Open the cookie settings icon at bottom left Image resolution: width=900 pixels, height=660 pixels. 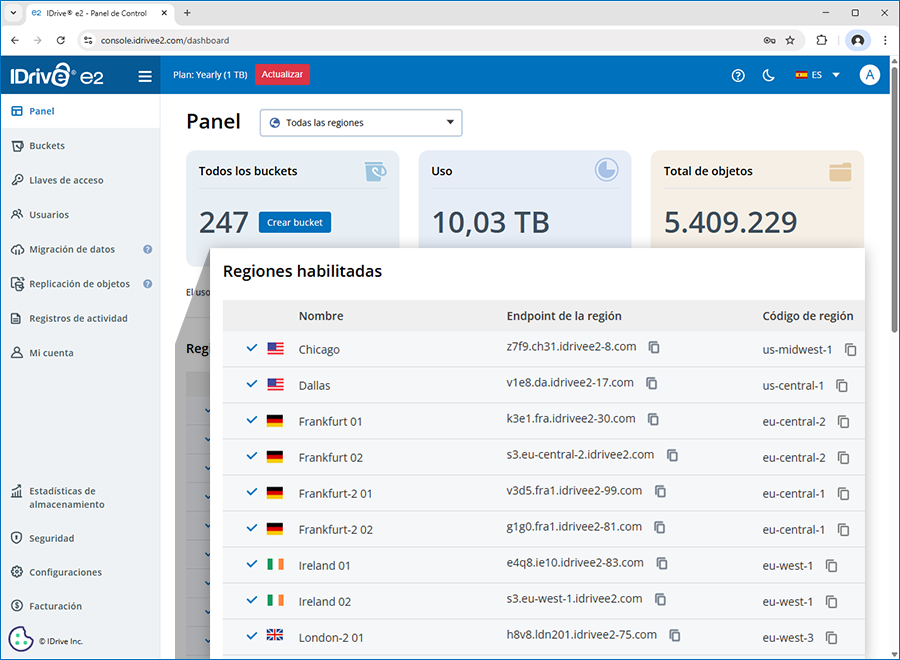point(20,639)
